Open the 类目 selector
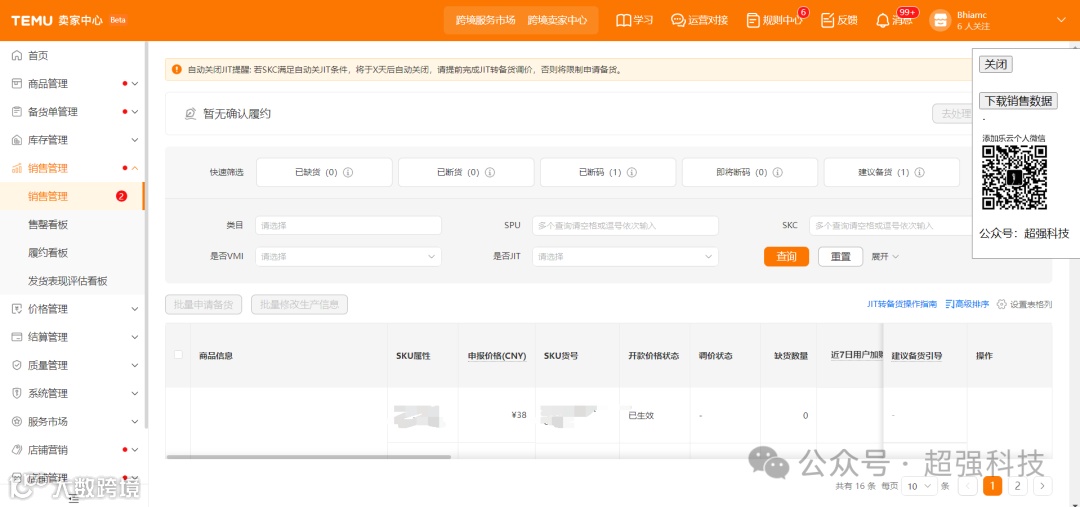 tap(348, 225)
